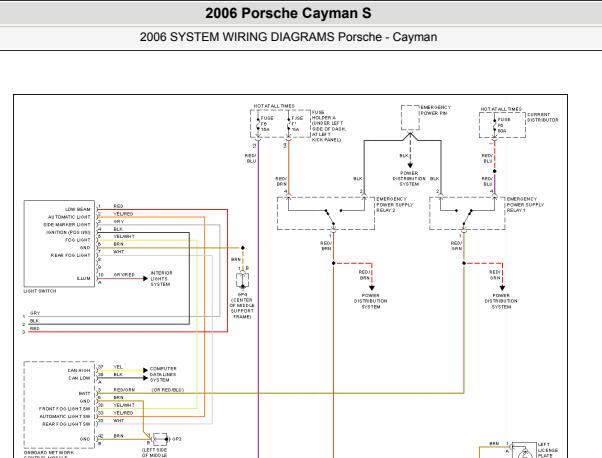Click the "LEFT LICENSE PLATE" lamp label
The image size is (602, 458).
click(548, 450)
